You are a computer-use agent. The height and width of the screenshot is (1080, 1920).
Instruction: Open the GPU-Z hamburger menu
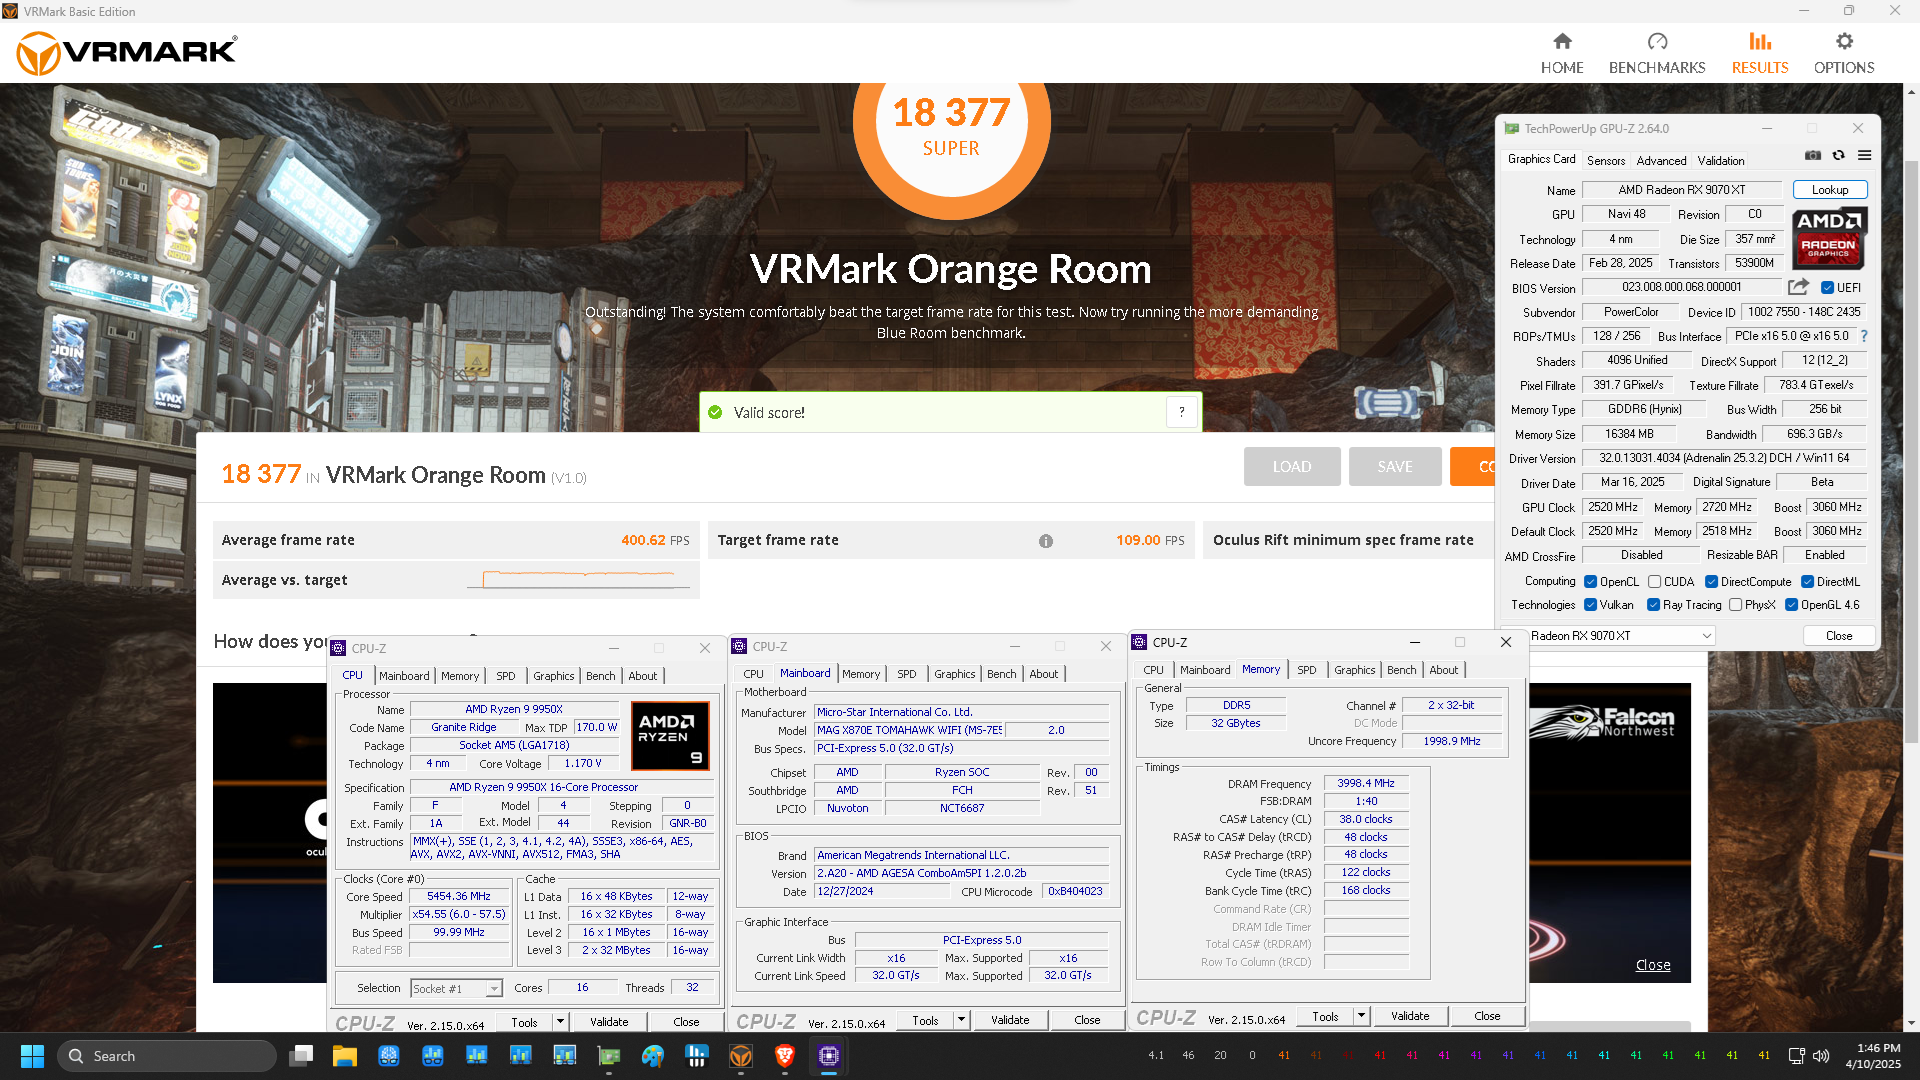click(1864, 156)
